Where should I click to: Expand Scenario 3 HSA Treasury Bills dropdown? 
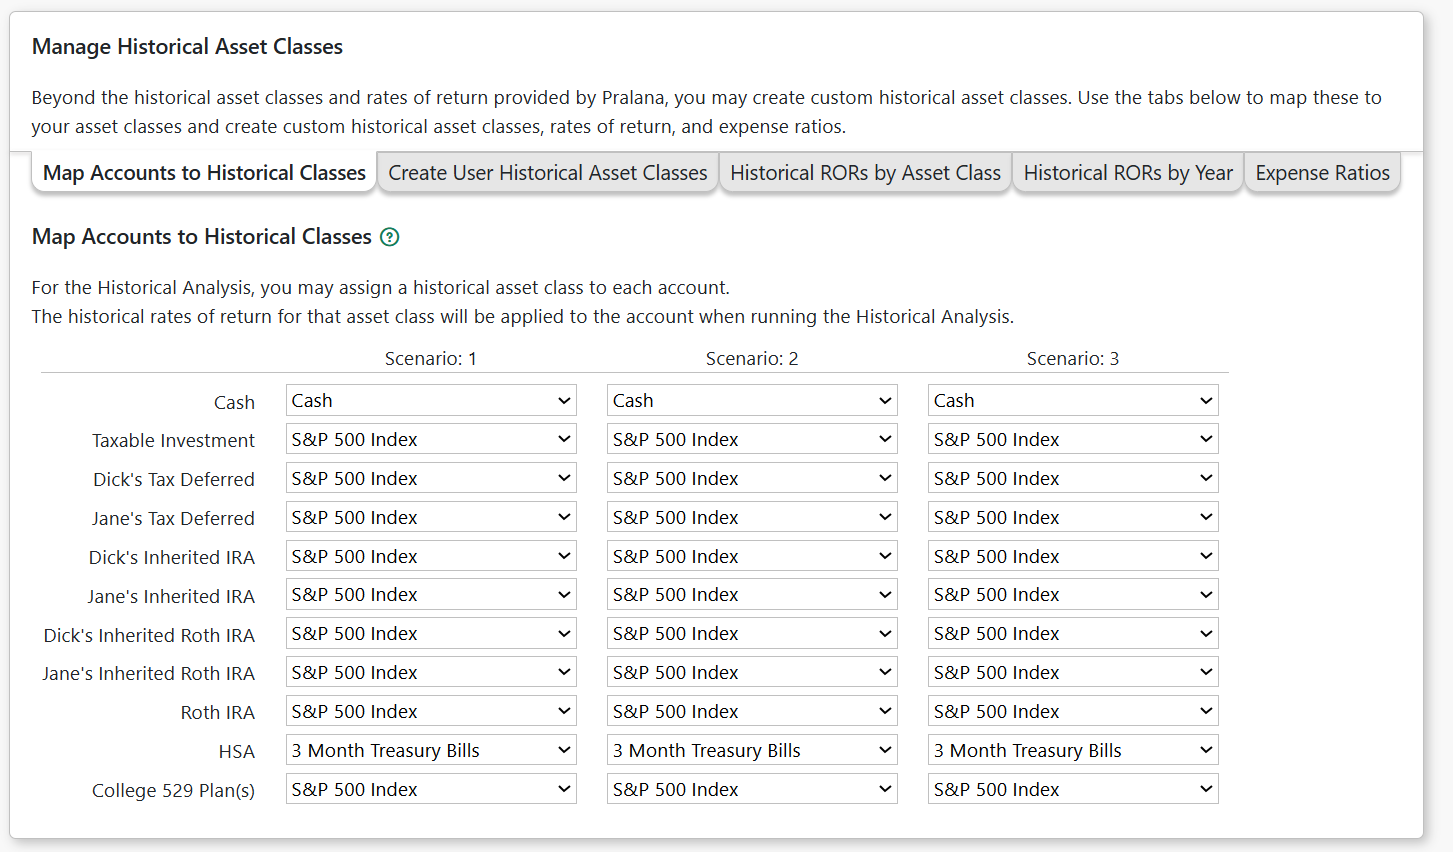point(1073,751)
